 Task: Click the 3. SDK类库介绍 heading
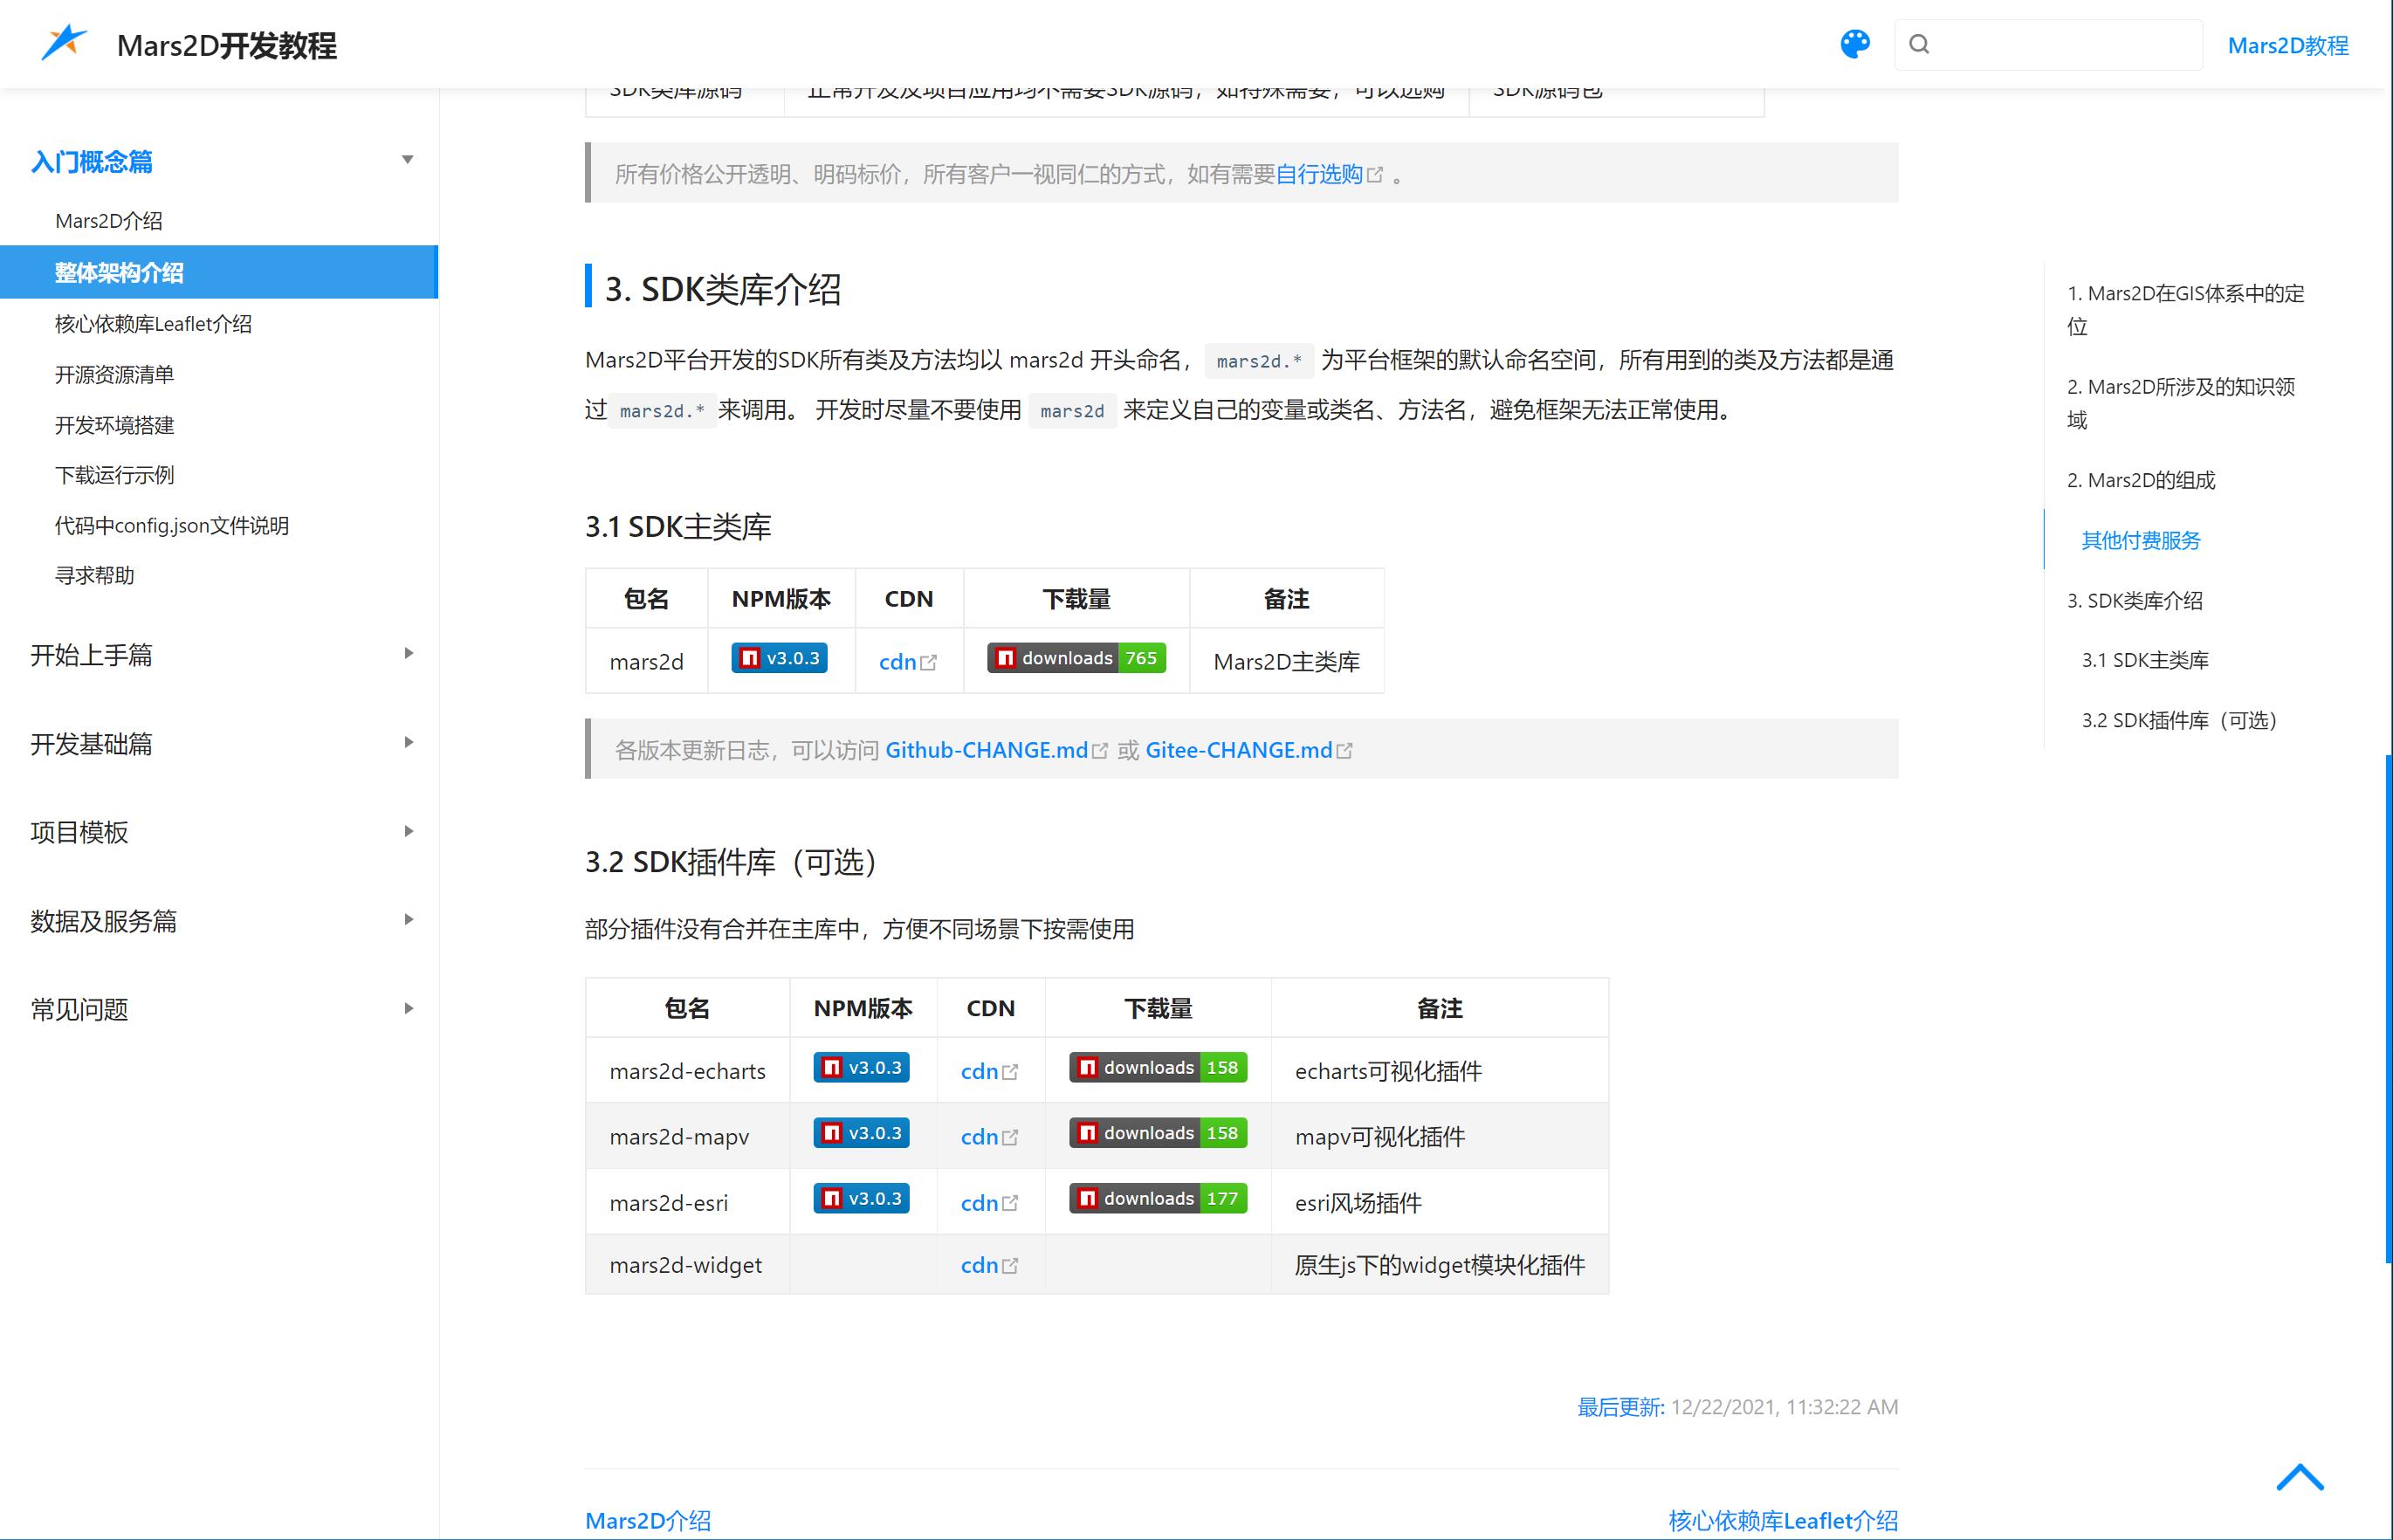(x=723, y=289)
